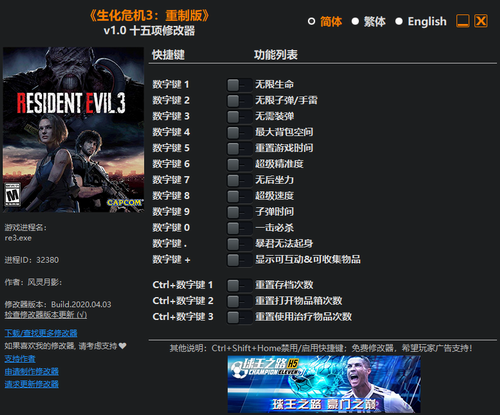Enable 暴君无法起身 toggle
This screenshot has width=500, height=415.
point(239,244)
